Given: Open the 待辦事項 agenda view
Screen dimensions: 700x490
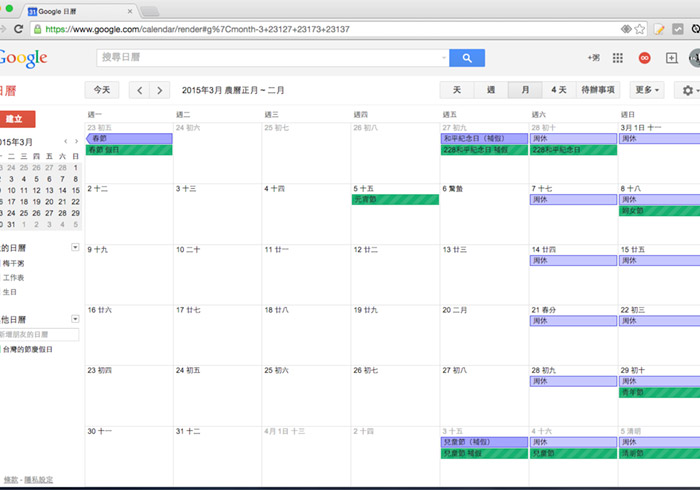Looking at the screenshot, I should pos(598,90).
